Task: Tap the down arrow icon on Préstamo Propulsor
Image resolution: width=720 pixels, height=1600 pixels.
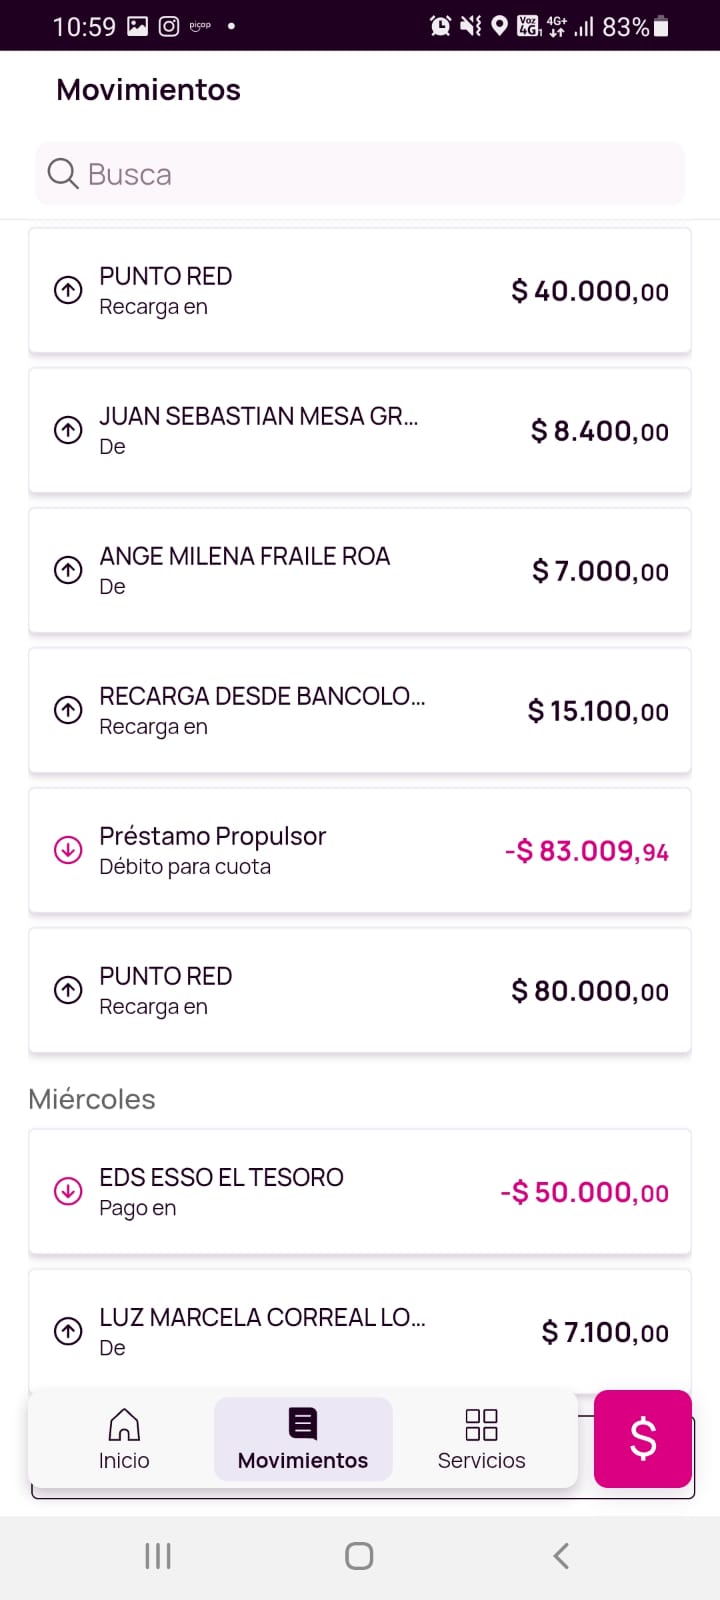Action: click(68, 851)
